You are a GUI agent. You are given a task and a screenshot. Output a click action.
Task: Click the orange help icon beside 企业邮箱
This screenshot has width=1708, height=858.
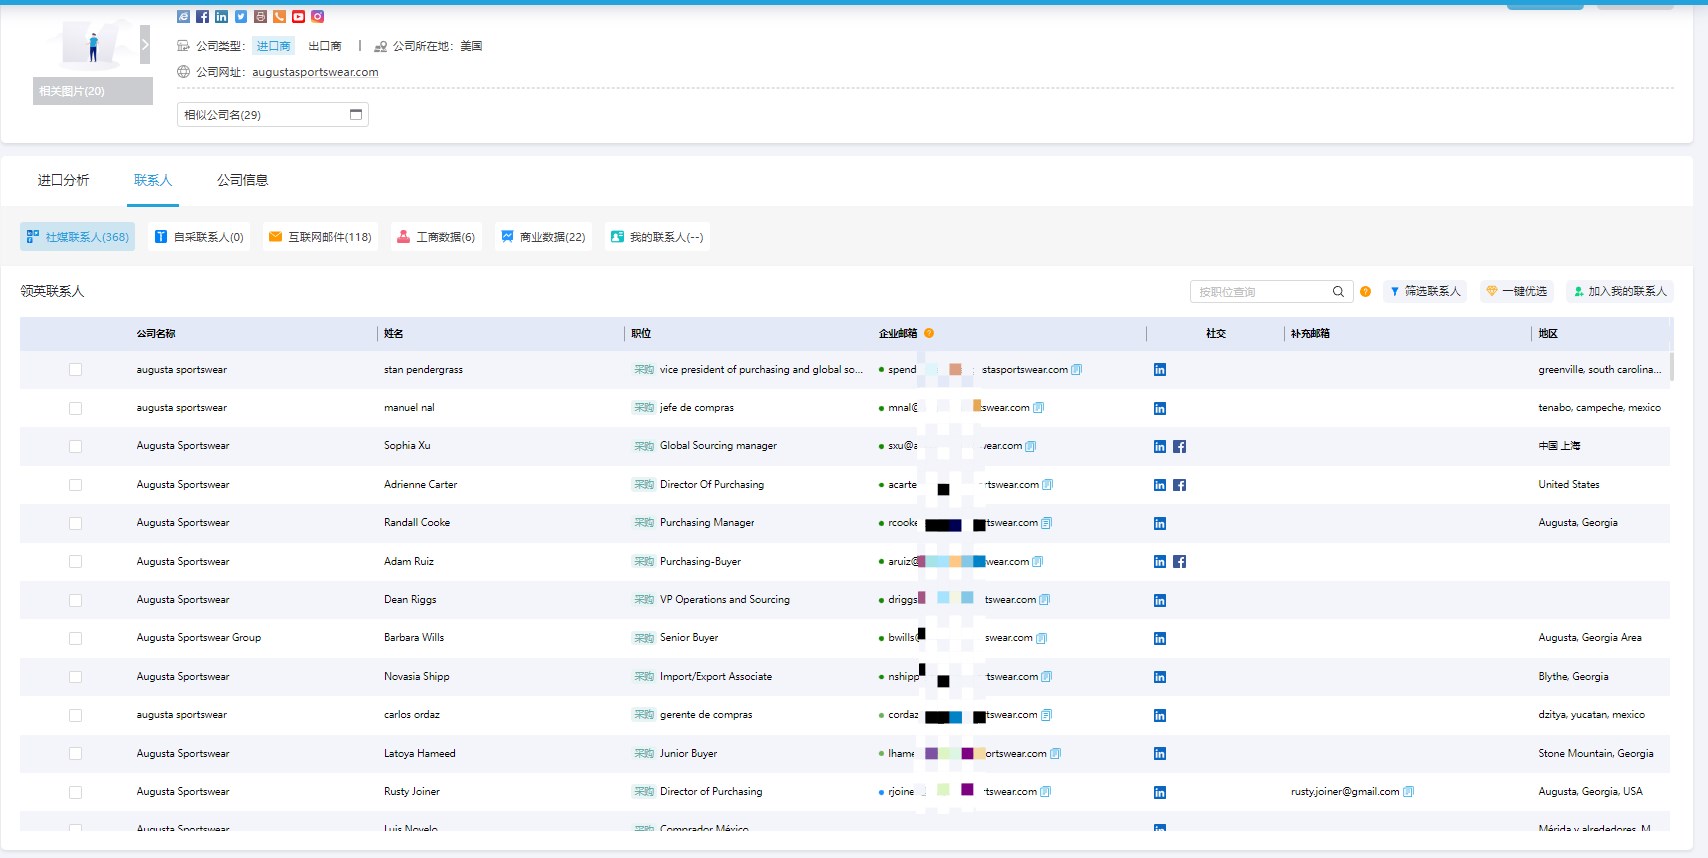[929, 333]
